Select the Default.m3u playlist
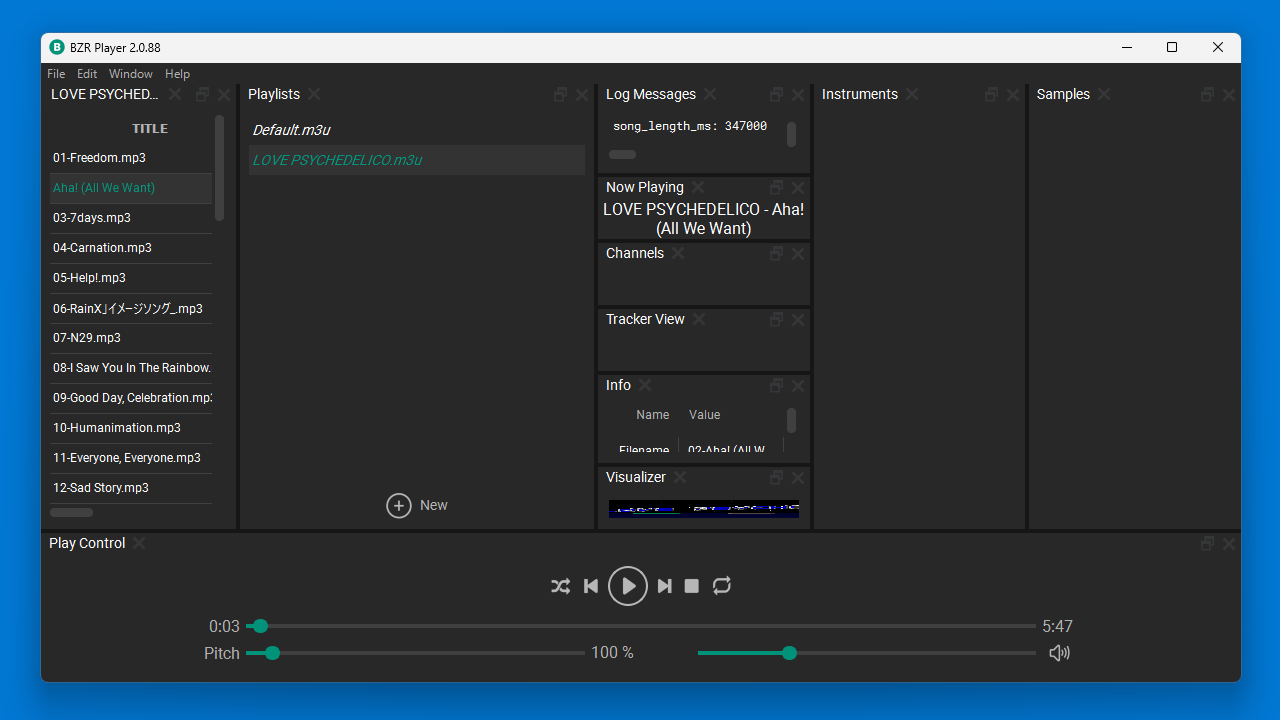 (291, 130)
